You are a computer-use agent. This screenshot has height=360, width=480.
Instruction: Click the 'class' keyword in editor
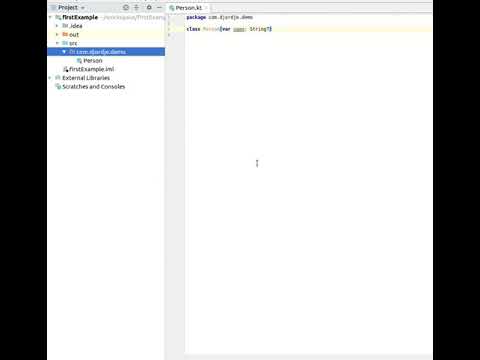click(193, 29)
